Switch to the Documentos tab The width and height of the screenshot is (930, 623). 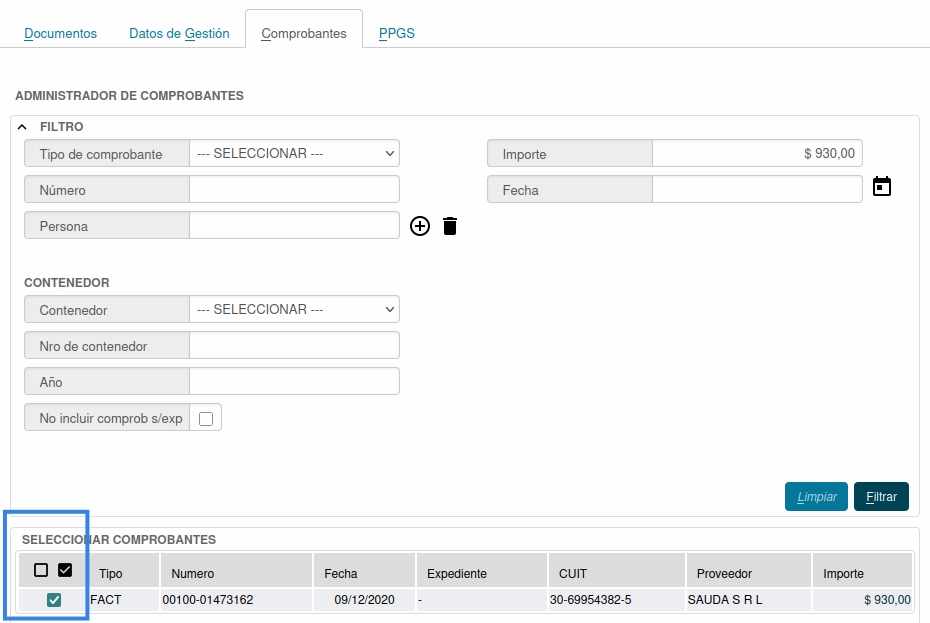tap(61, 33)
